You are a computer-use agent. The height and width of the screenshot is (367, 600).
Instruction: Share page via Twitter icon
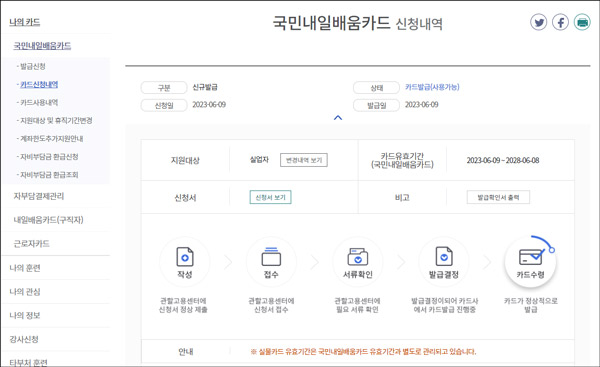tap(538, 23)
